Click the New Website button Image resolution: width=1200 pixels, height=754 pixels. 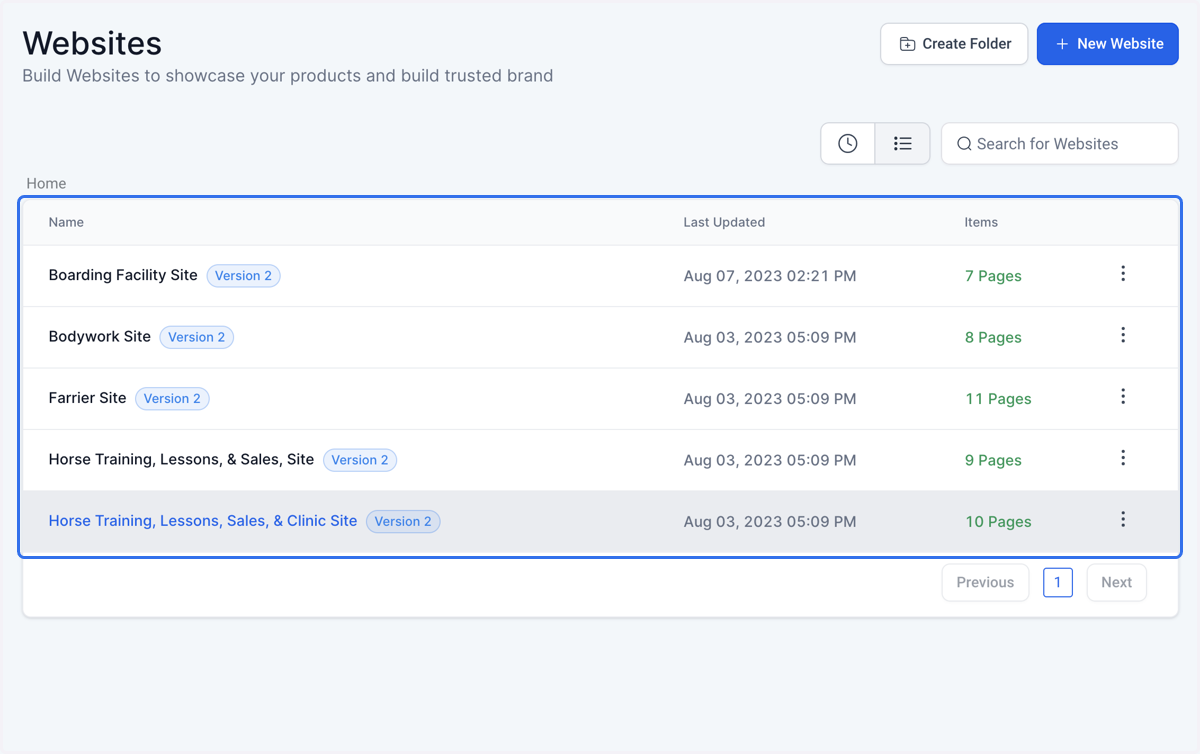pos(1108,44)
